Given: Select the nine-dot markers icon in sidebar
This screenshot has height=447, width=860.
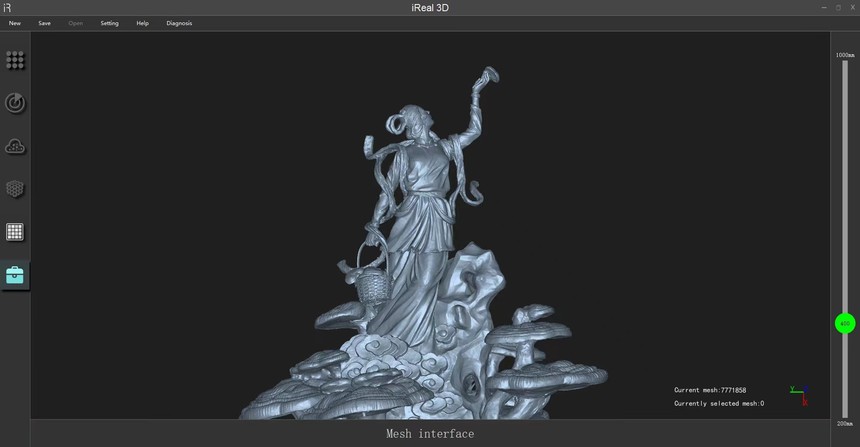Looking at the screenshot, I should tap(15, 60).
